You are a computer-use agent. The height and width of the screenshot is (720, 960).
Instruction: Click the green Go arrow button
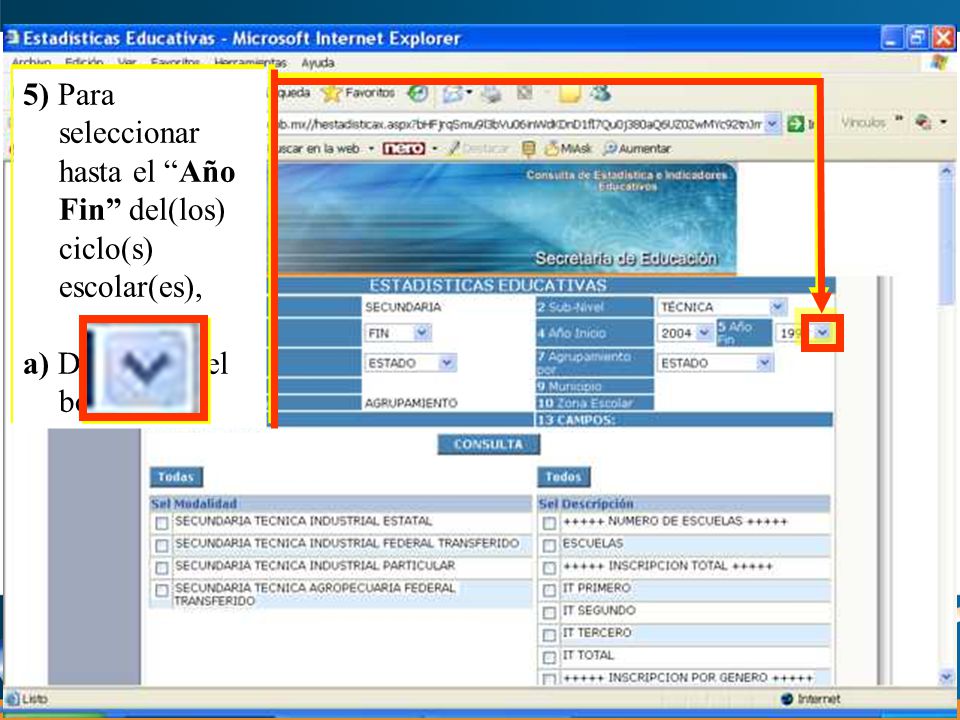(x=795, y=123)
